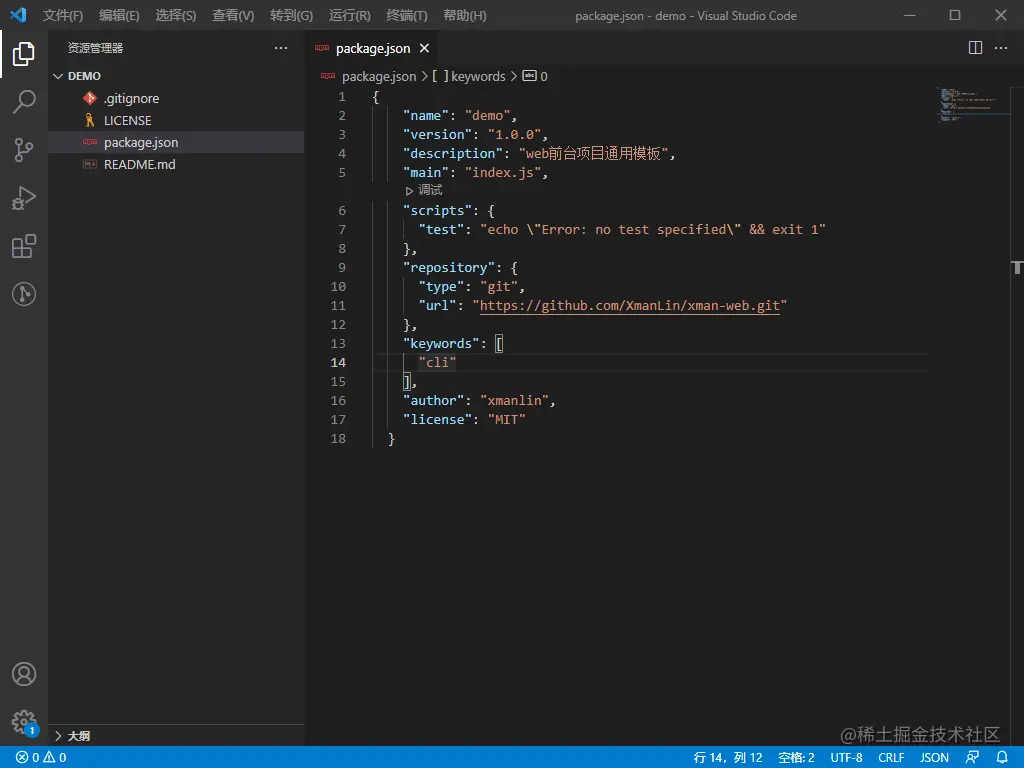Open the Run and Debug view
Screen dimensions: 1024x768
[x=24, y=198]
